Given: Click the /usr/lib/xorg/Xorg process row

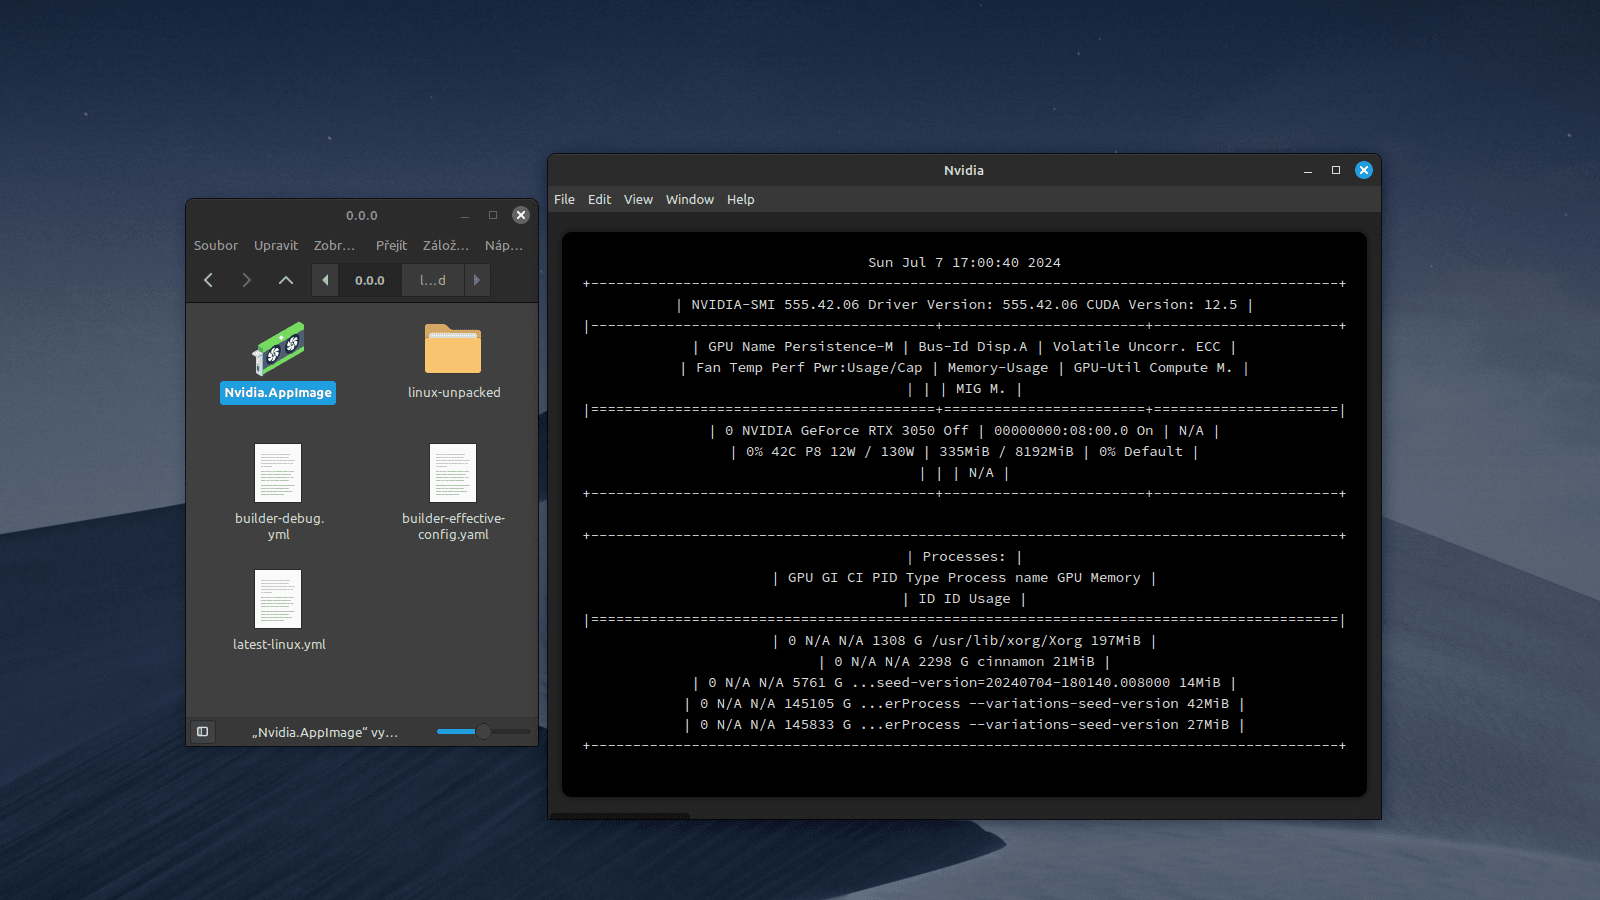Looking at the screenshot, I should 964,641.
